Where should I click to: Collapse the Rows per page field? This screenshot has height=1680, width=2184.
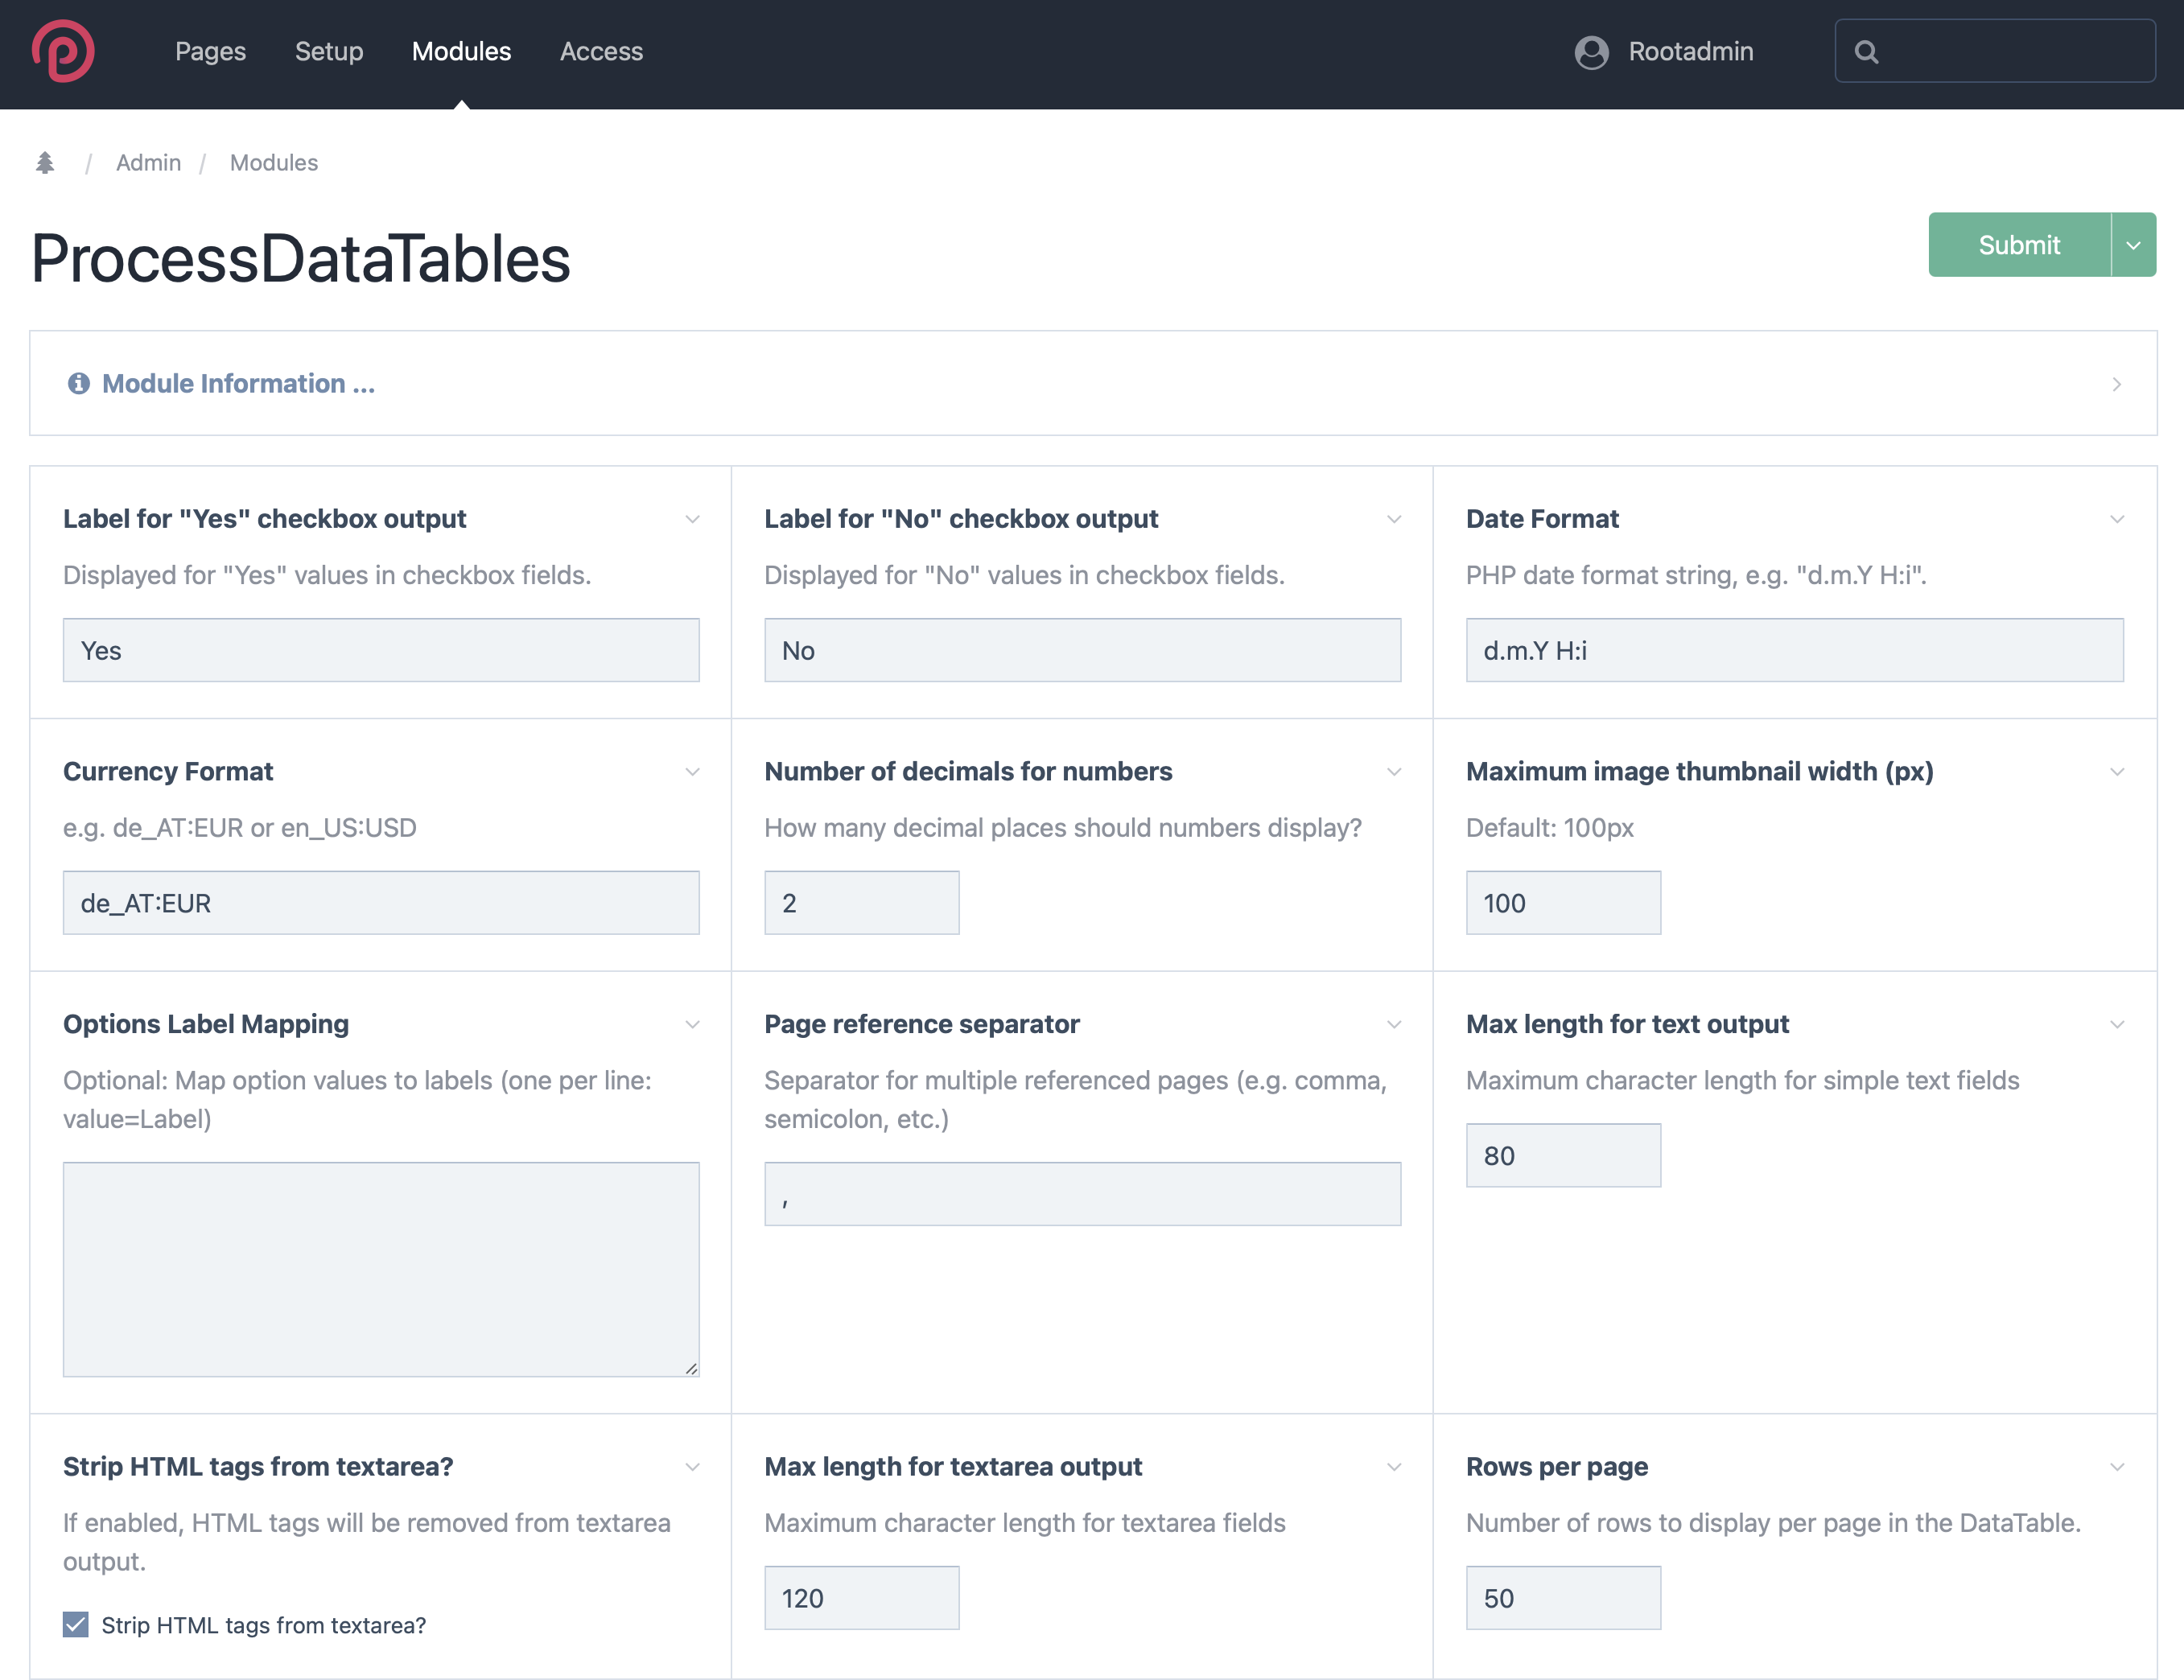pos(2116,1467)
